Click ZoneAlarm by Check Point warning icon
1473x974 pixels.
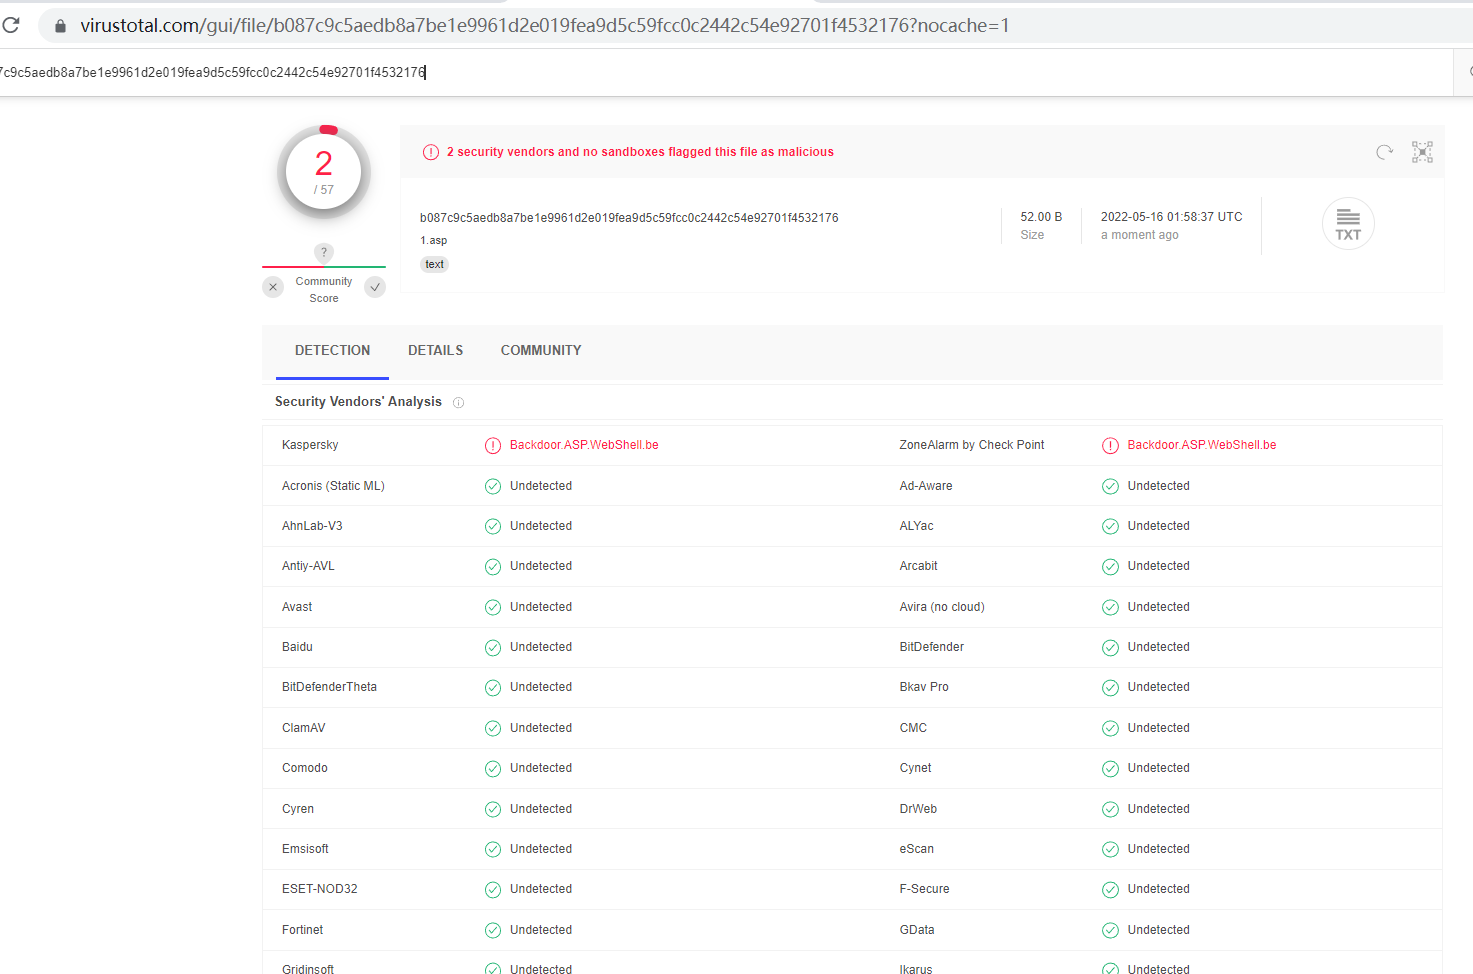tap(1110, 446)
